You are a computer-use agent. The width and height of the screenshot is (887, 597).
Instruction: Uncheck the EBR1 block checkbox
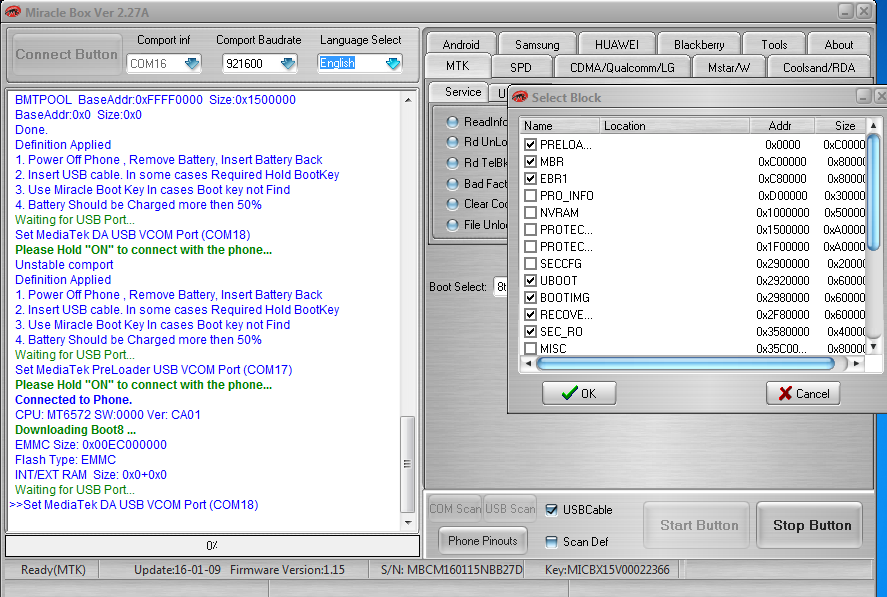coord(530,178)
